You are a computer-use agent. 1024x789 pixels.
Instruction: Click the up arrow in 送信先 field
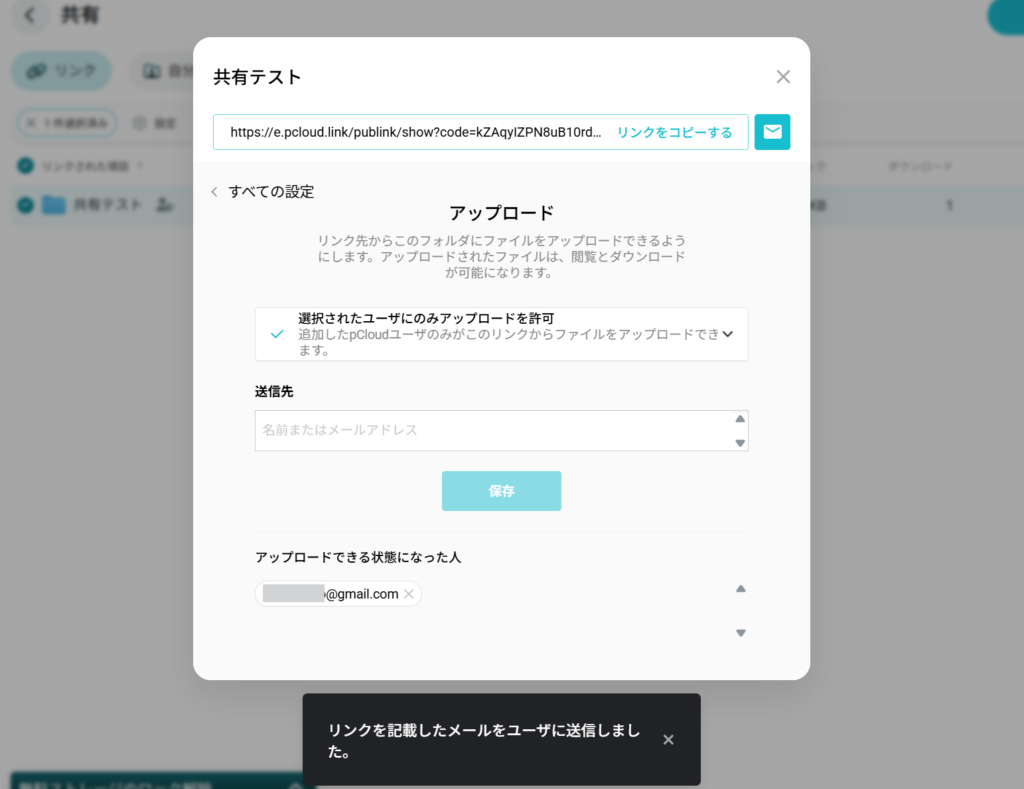tap(740, 419)
